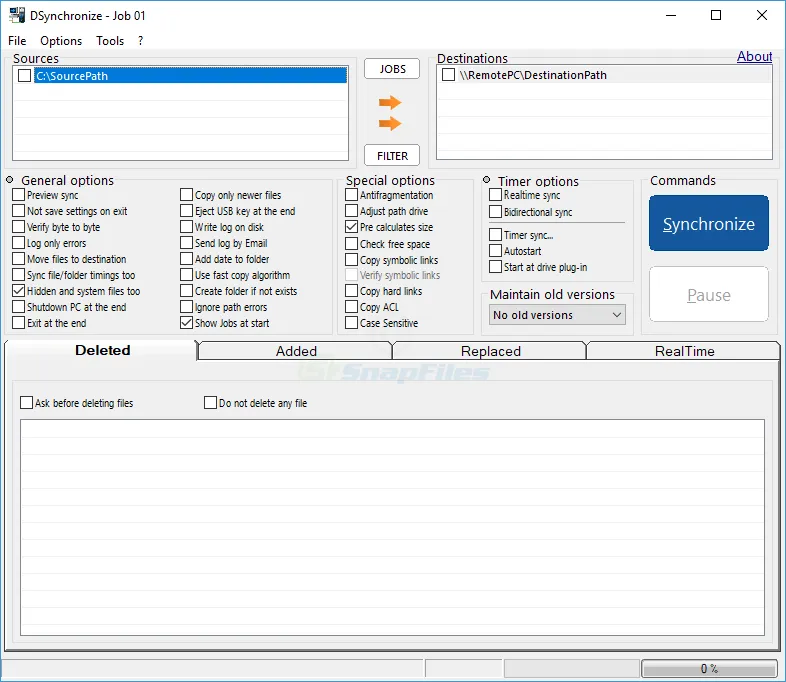Open the File menu
Screen dimensions: 786x682
tap(17, 41)
